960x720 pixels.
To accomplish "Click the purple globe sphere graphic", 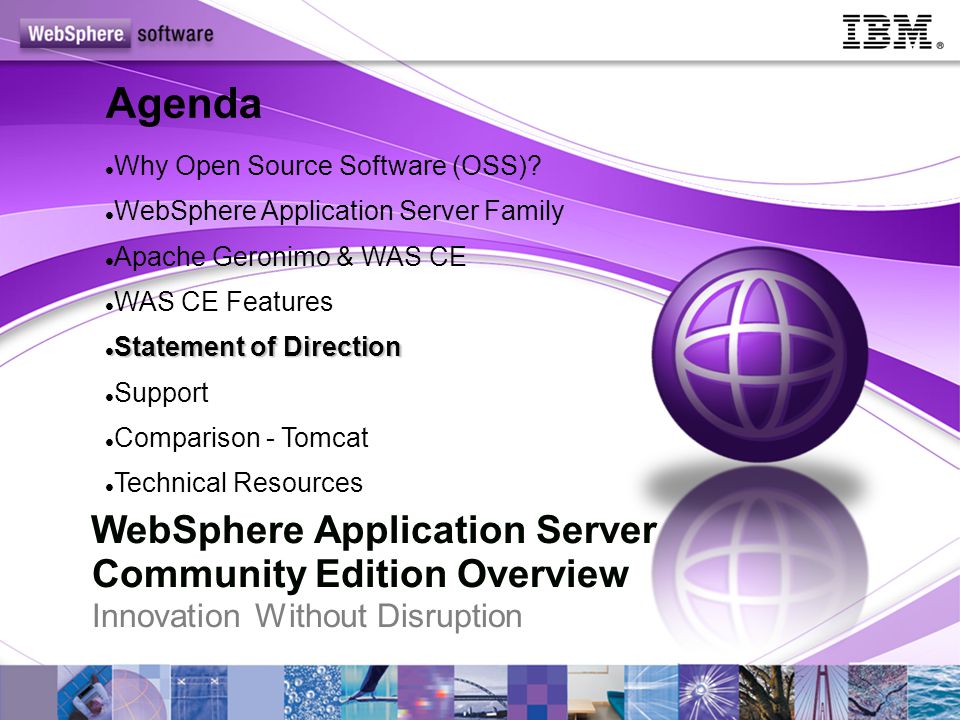I will [760, 354].
